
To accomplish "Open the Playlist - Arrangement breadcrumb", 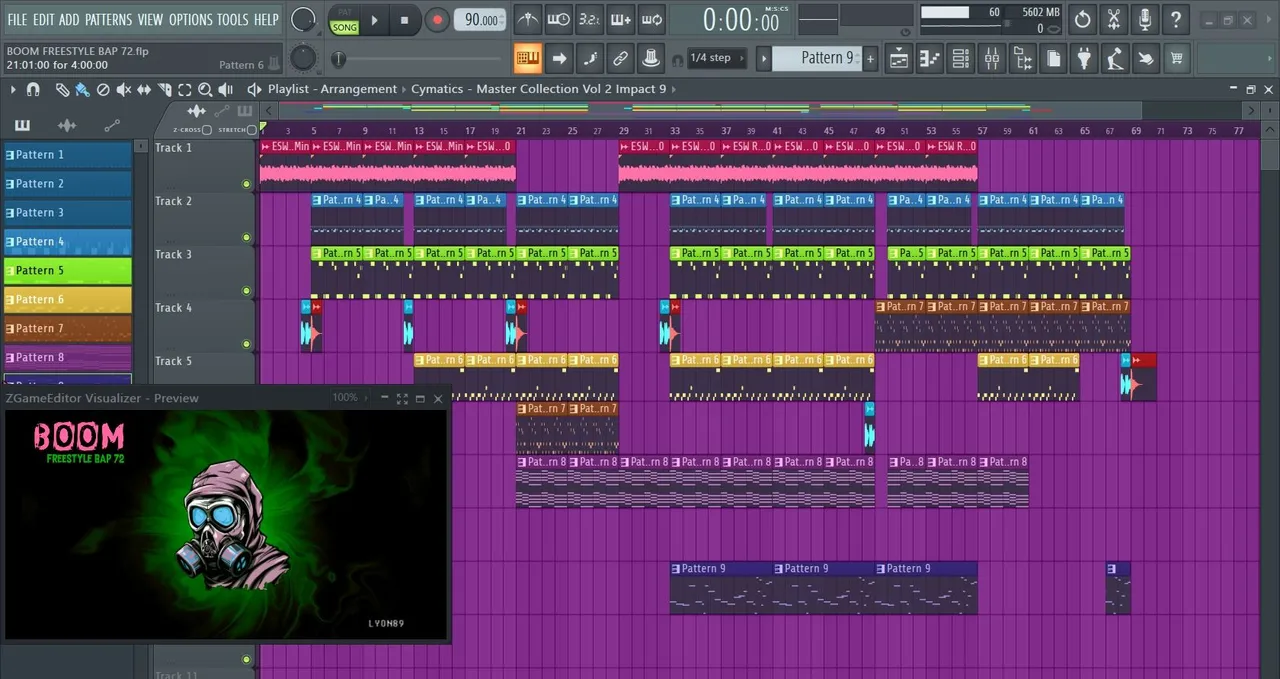I will (x=332, y=89).
